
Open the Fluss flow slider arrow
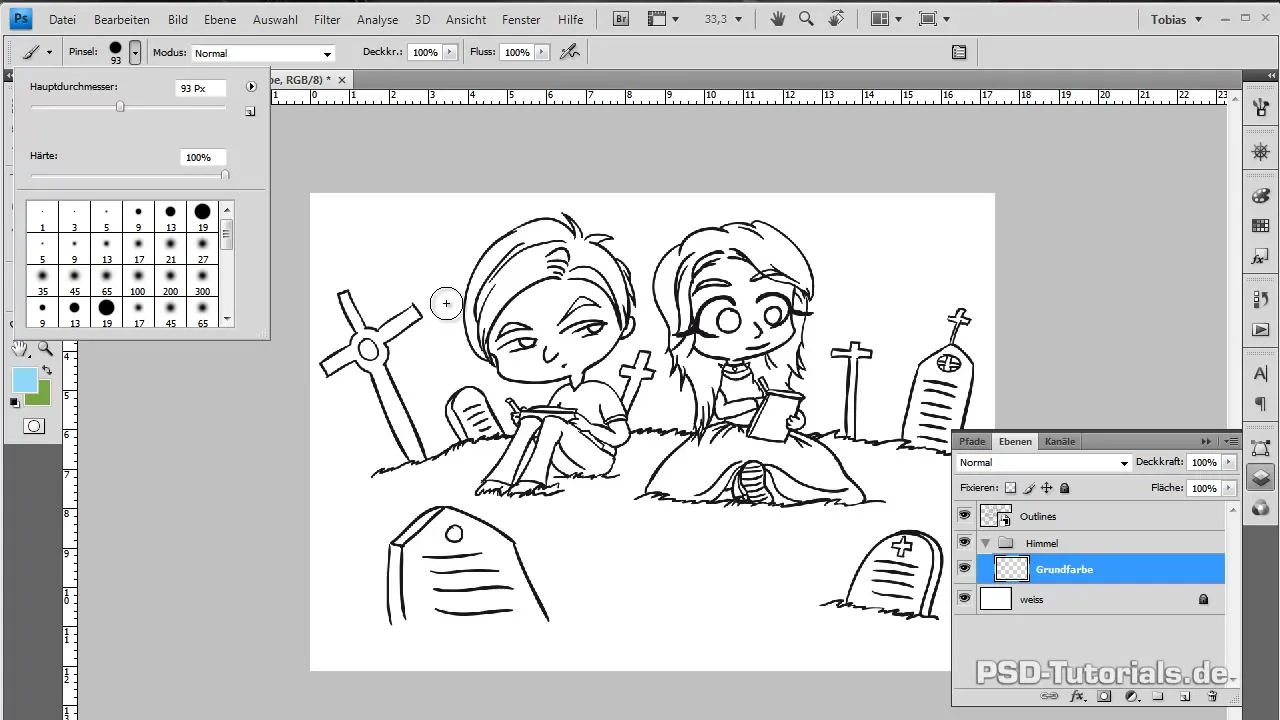[541, 52]
